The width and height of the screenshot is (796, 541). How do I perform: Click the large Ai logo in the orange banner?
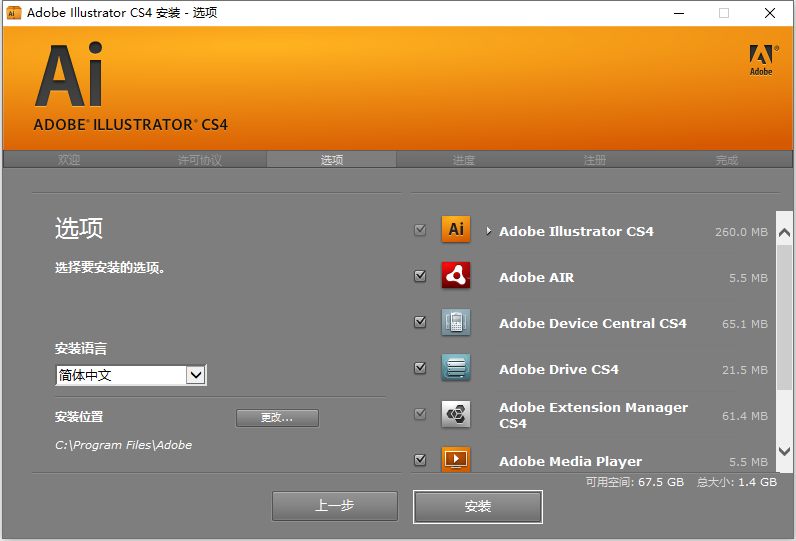click(x=69, y=75)
